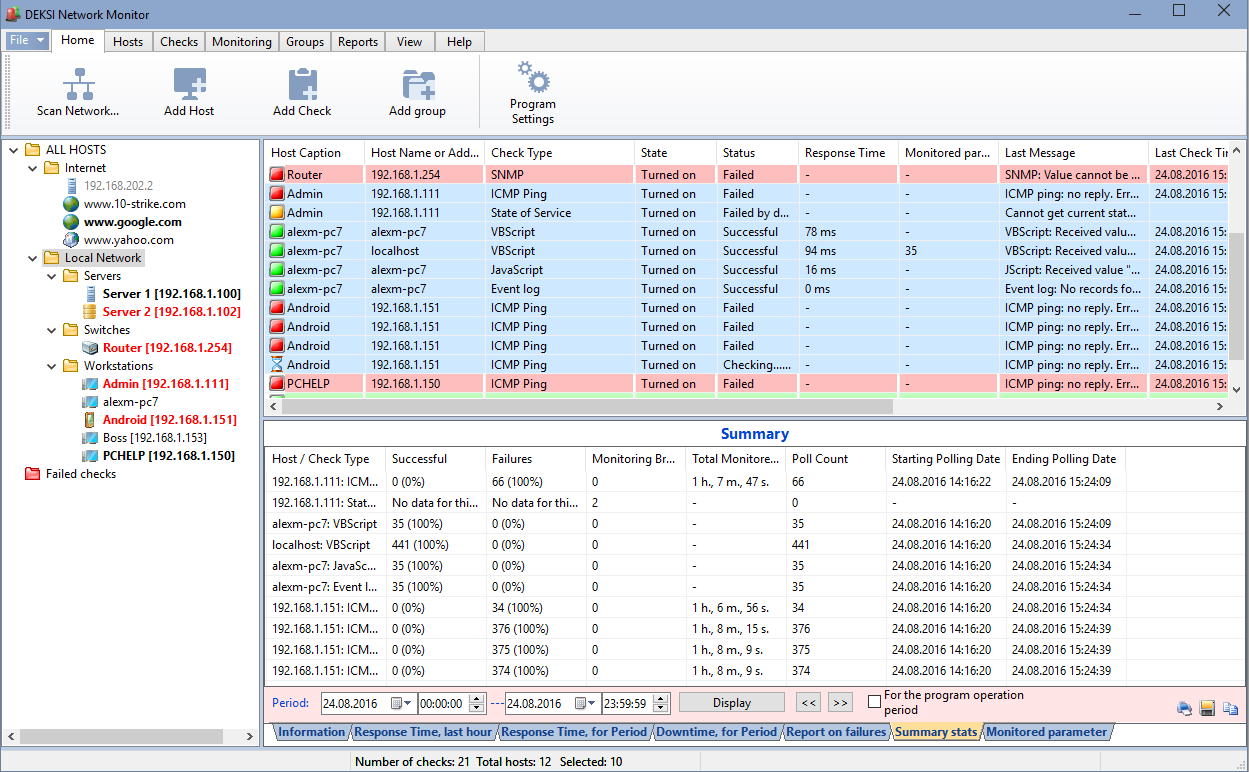Click the save icon in period bar
1249x772 pixels.
(x=1207, y=709)
